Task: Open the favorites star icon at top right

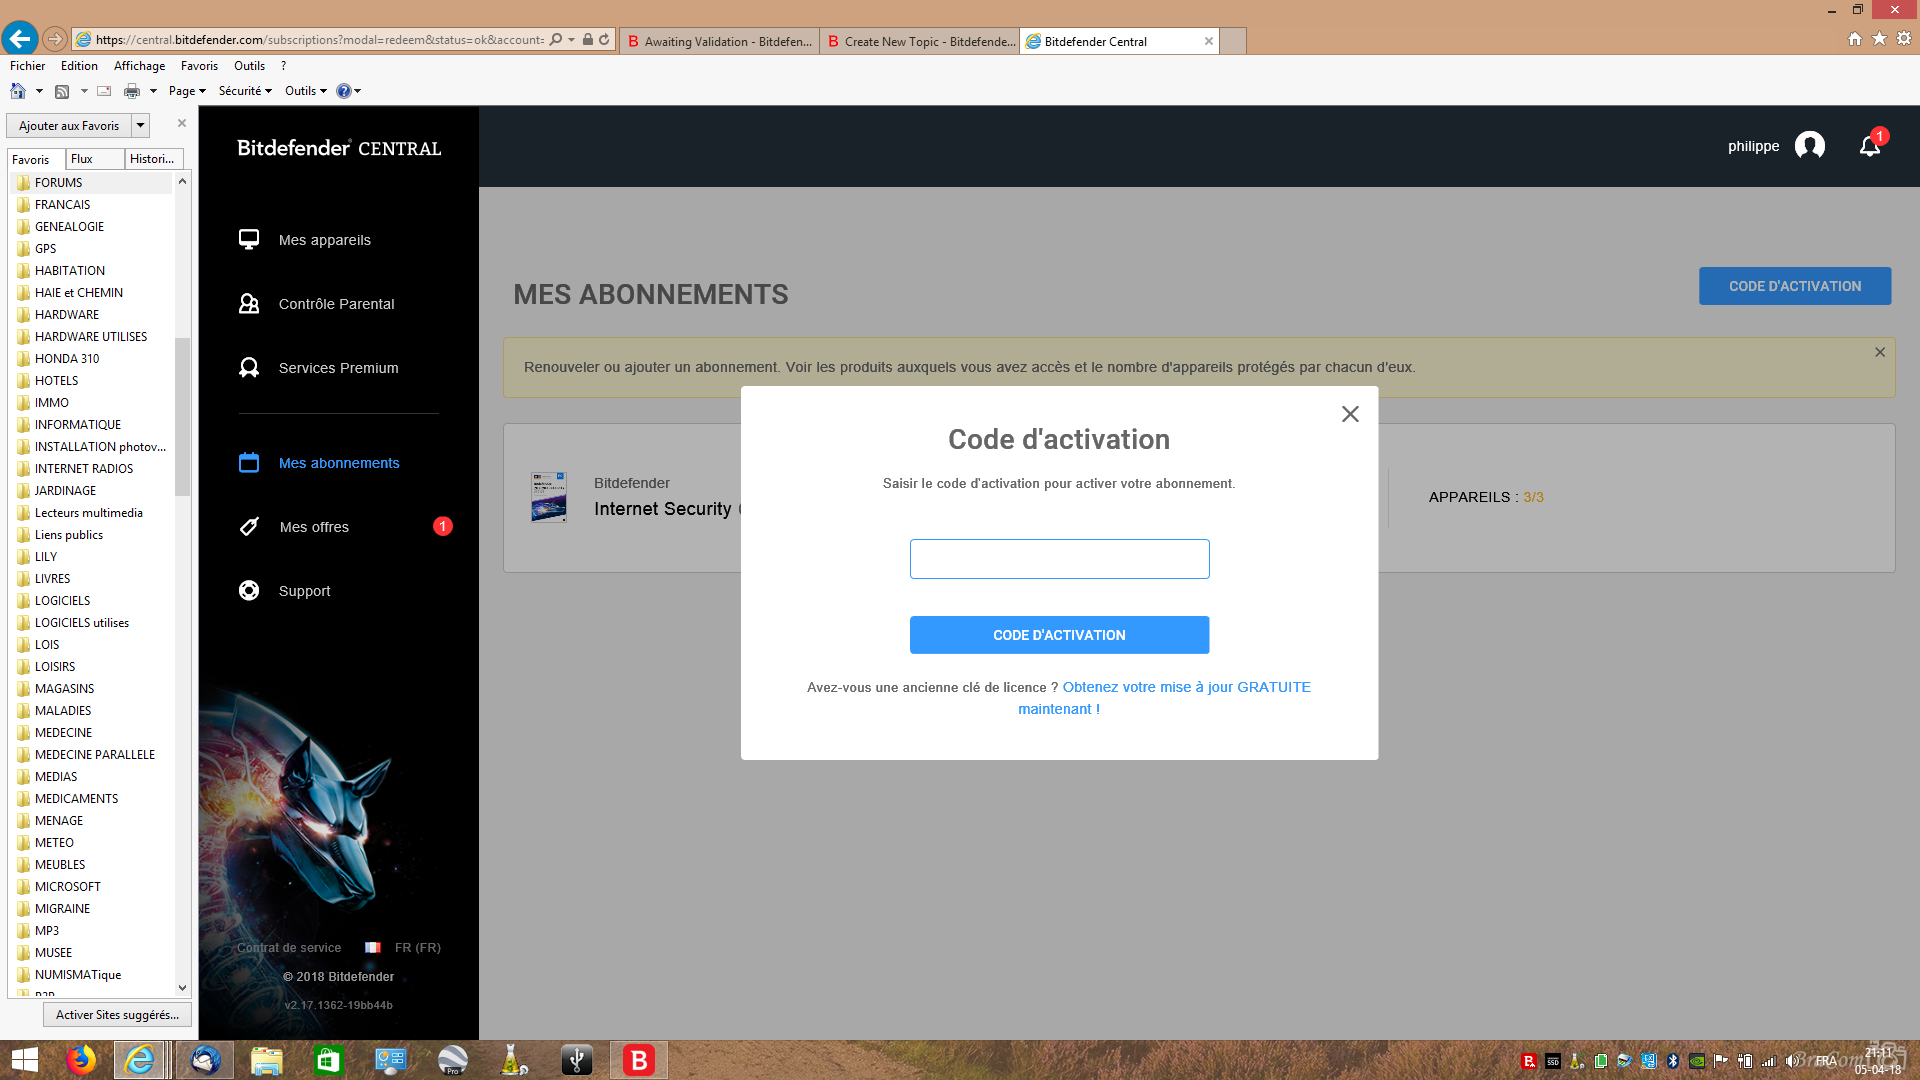Action: click(1879, 39)
